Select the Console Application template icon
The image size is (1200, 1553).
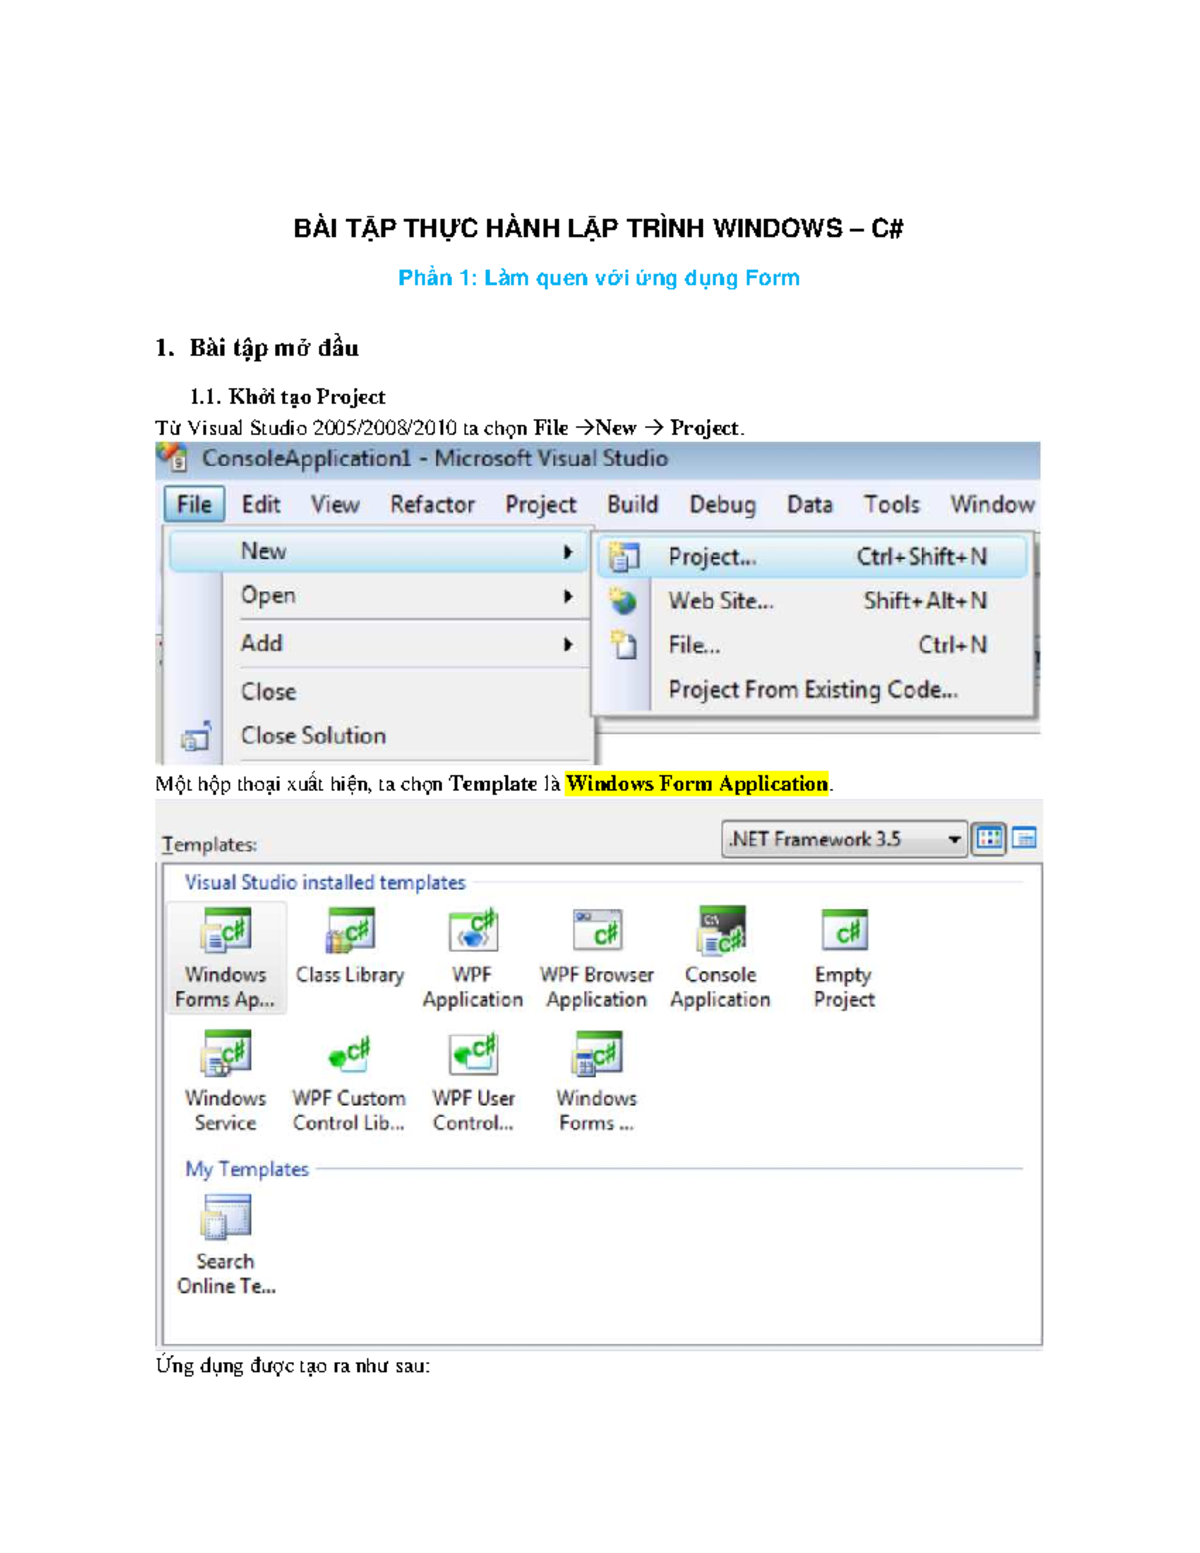pyautogui.click(x=720, y=930)
